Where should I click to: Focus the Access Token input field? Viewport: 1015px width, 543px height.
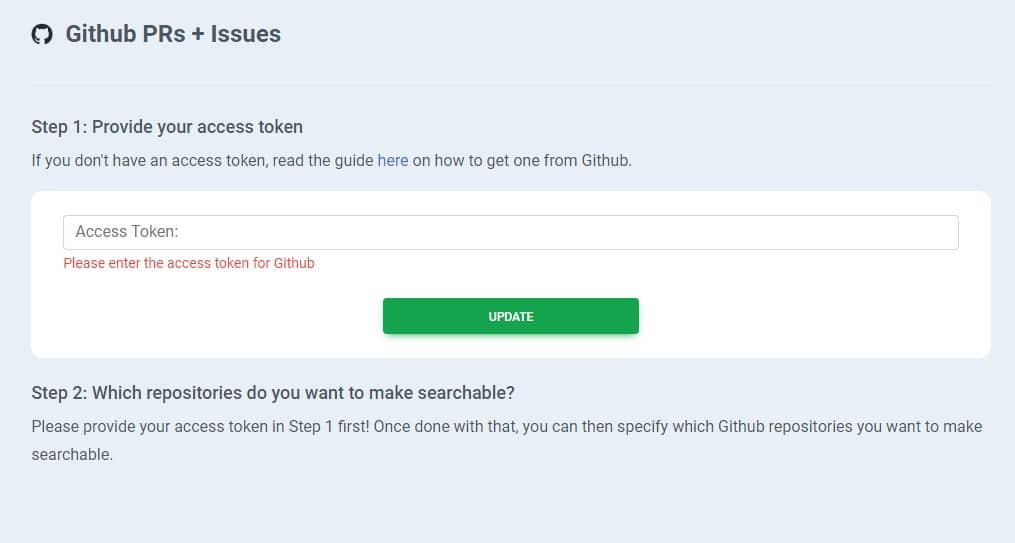coord(510,232)
